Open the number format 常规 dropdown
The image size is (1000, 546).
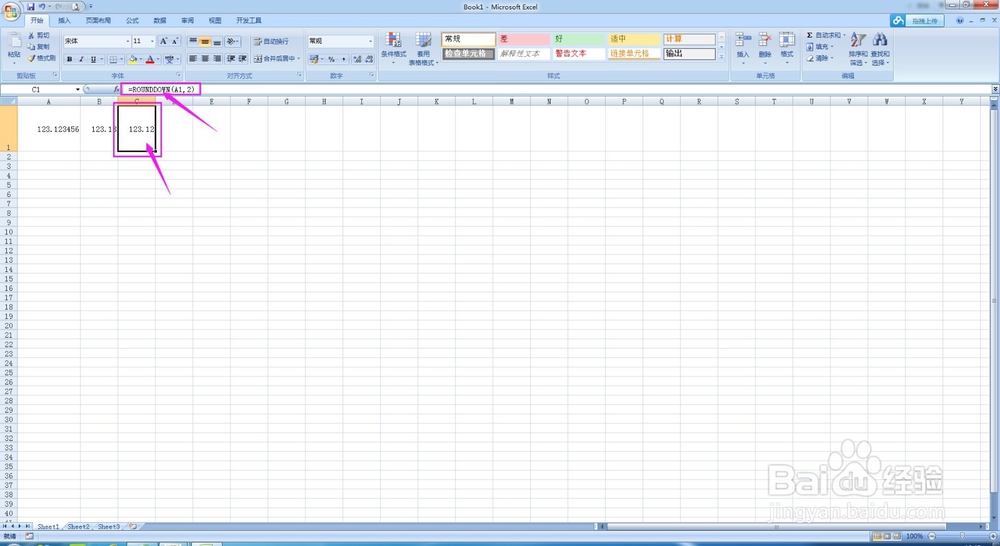point(370,41)
